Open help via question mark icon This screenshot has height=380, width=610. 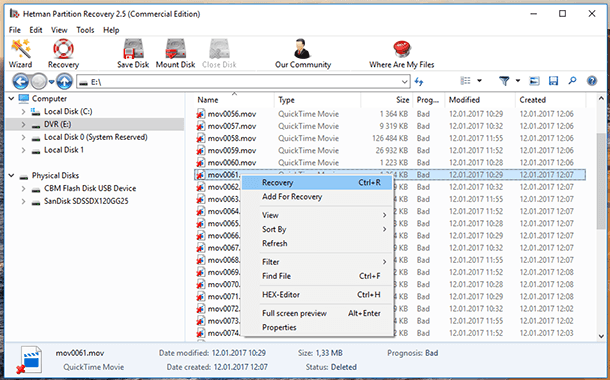[x=592, y=81]
